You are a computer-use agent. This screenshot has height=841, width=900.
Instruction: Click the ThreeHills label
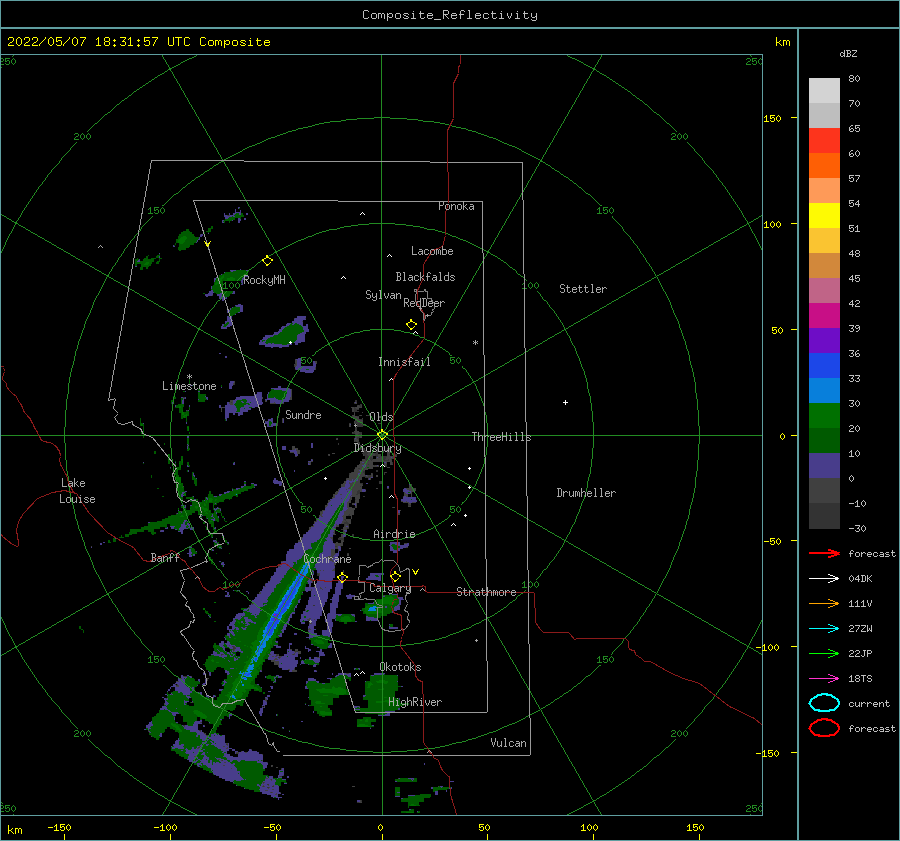(x=501, y=437)
